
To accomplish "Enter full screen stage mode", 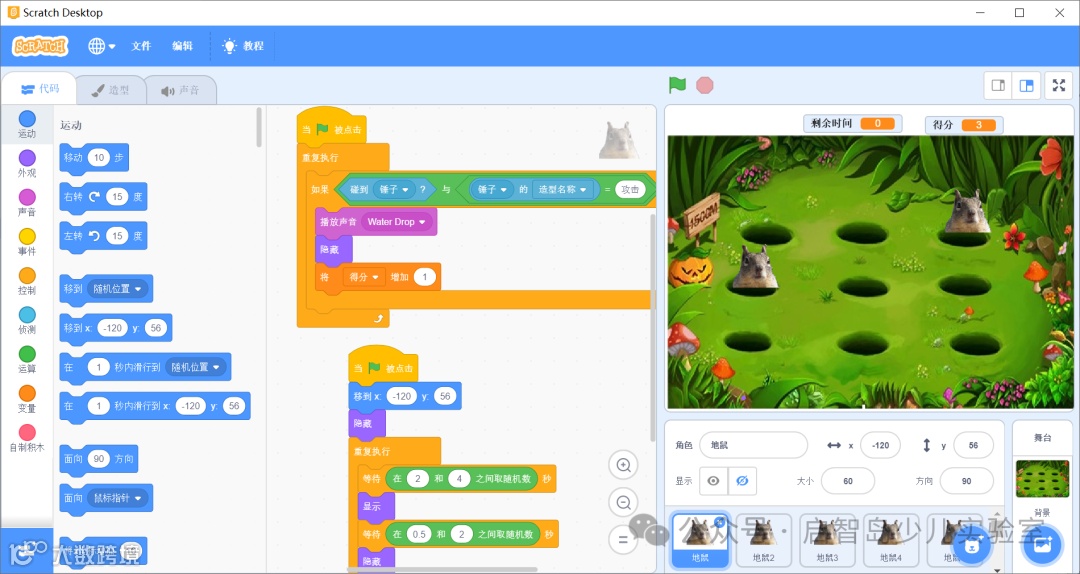I will [1059, 85].
